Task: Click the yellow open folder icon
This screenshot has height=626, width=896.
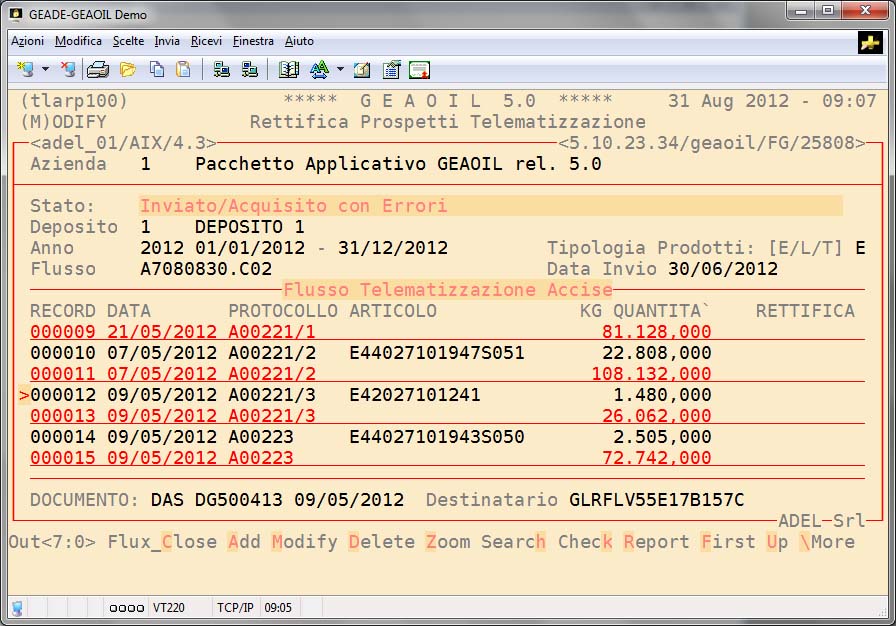Action: pos(128,69)
